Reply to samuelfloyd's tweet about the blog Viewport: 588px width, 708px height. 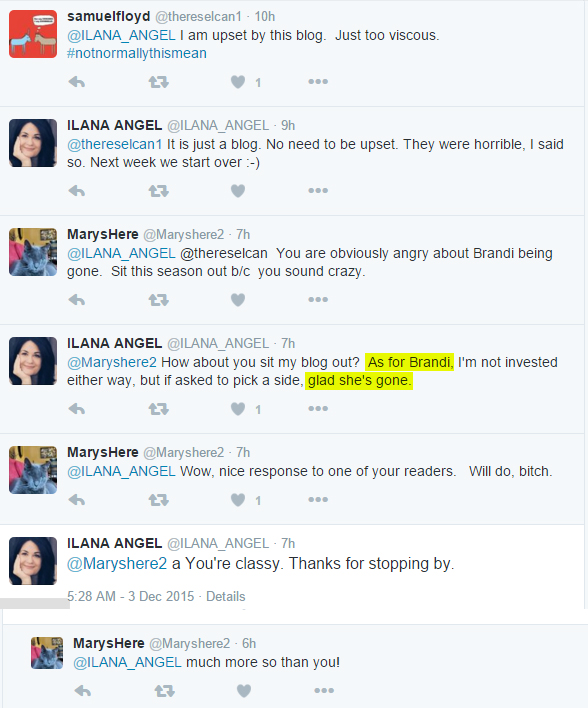click(x=77, y=82)
